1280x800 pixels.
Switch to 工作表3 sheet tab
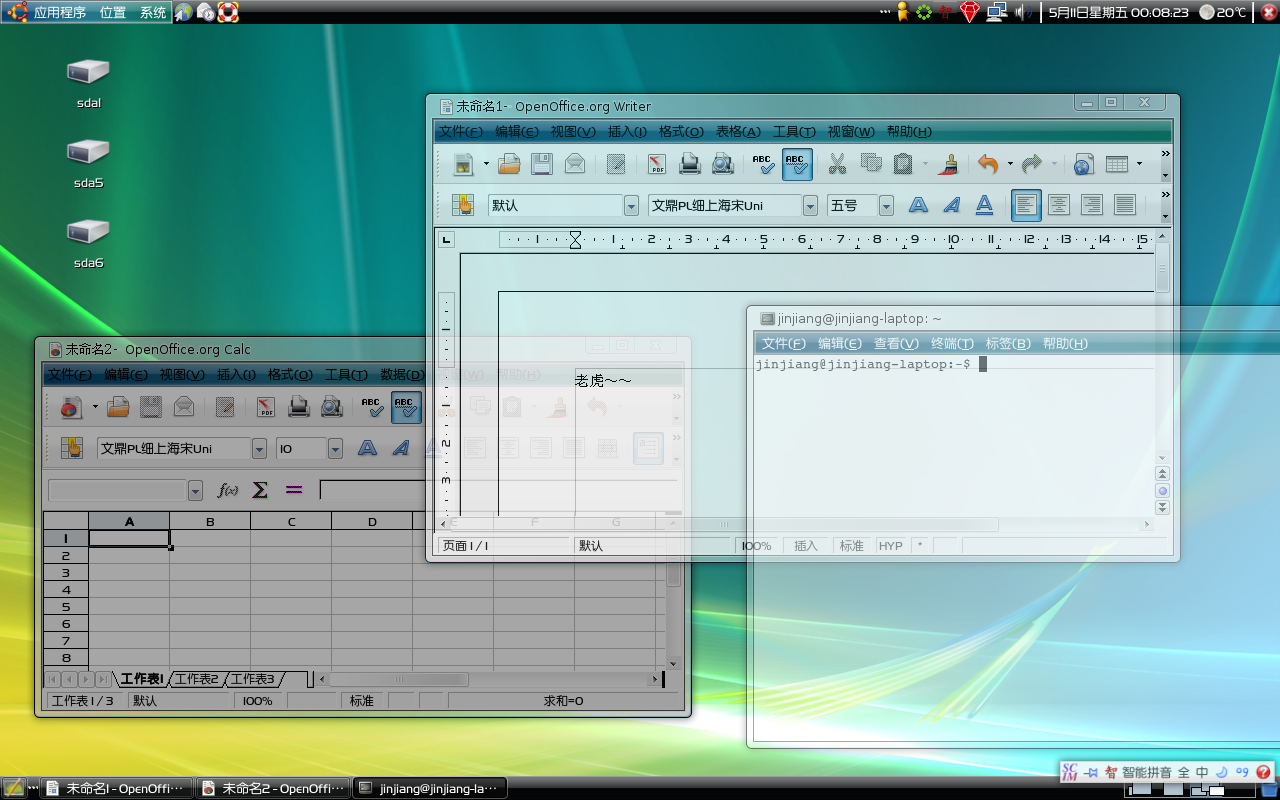point(252,679)
